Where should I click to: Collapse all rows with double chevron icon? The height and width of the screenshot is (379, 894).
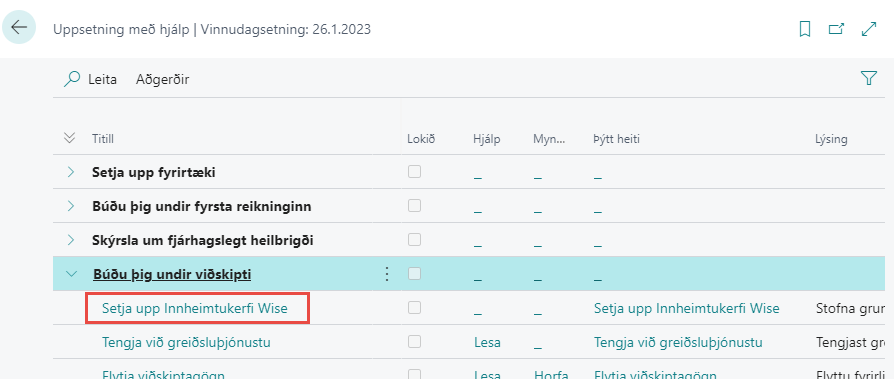tap(70, 138)
